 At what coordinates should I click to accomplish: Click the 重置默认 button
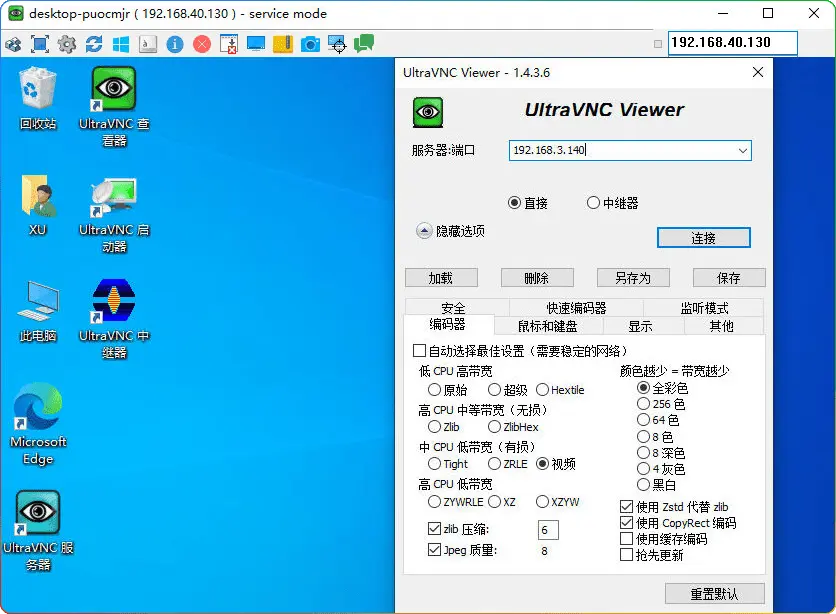(x=714, y=593)
